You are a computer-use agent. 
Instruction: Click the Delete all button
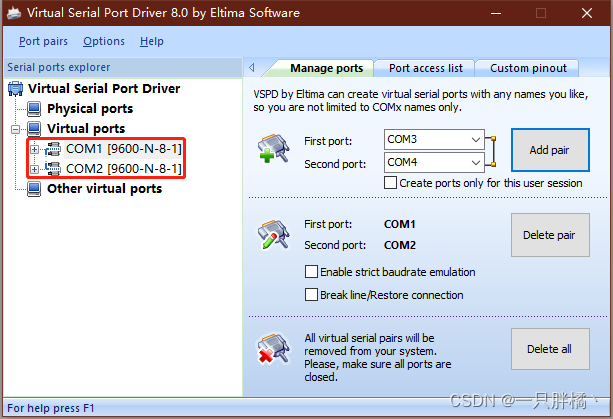550,349
